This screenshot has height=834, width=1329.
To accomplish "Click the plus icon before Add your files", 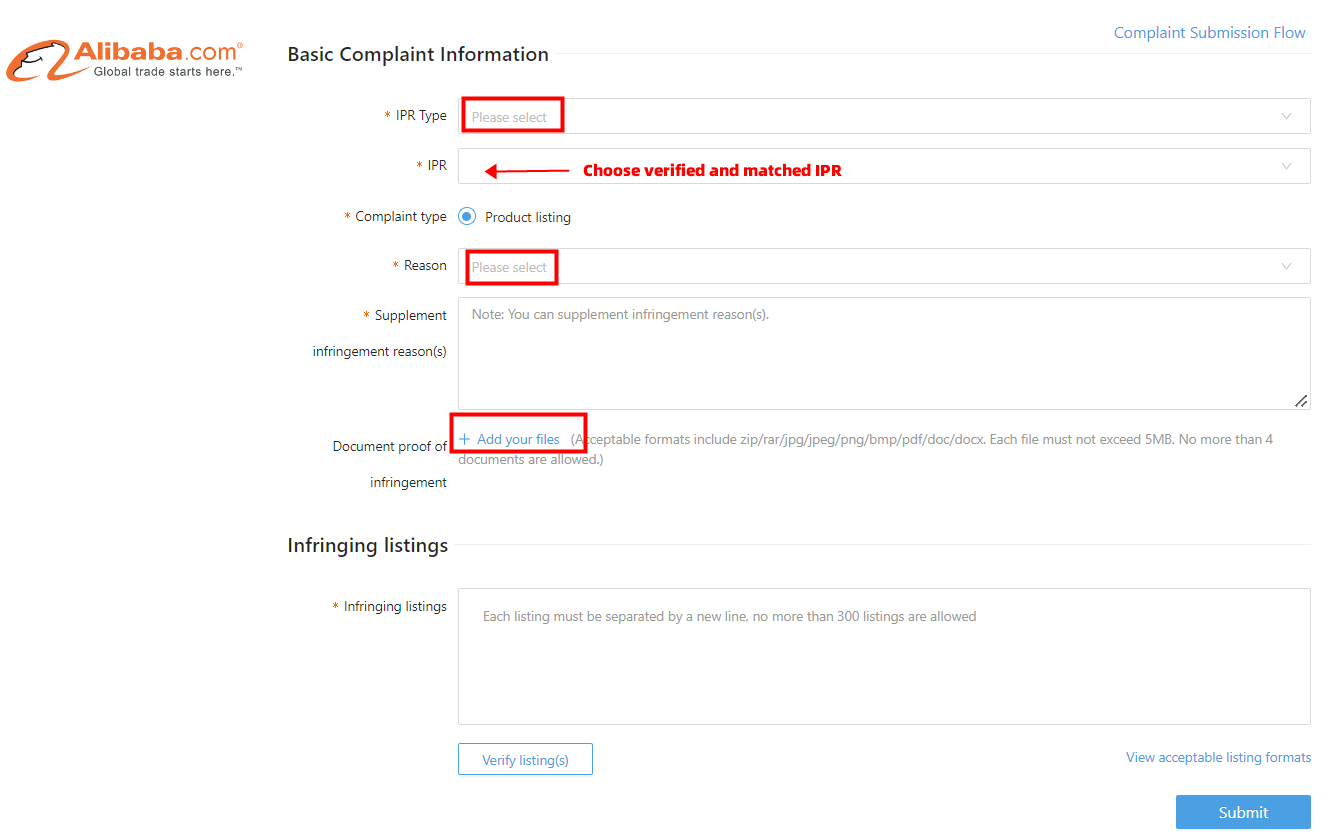I will pyautogui.click(x=464, y=439).
